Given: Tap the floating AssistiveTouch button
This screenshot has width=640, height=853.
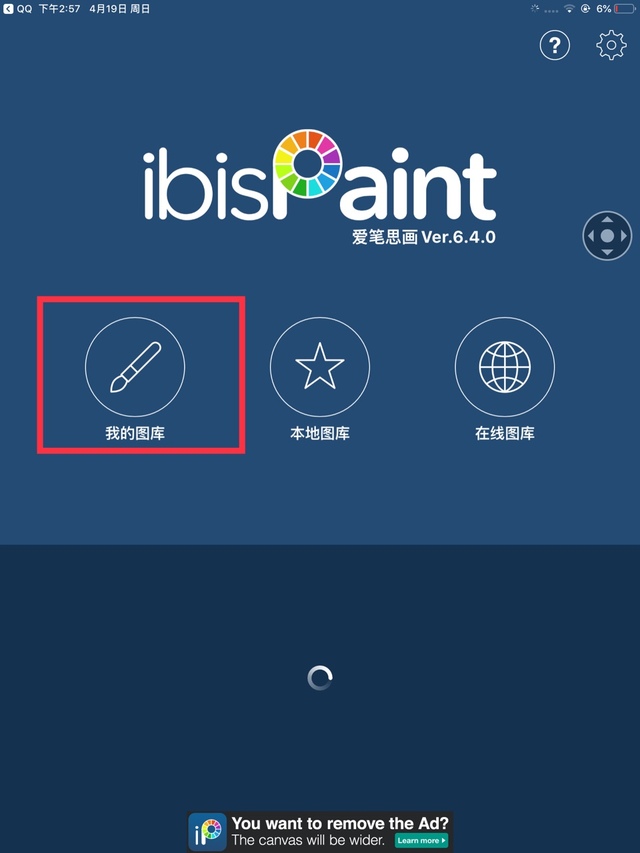Looking at the screenshot, I should tap(607, 236).
